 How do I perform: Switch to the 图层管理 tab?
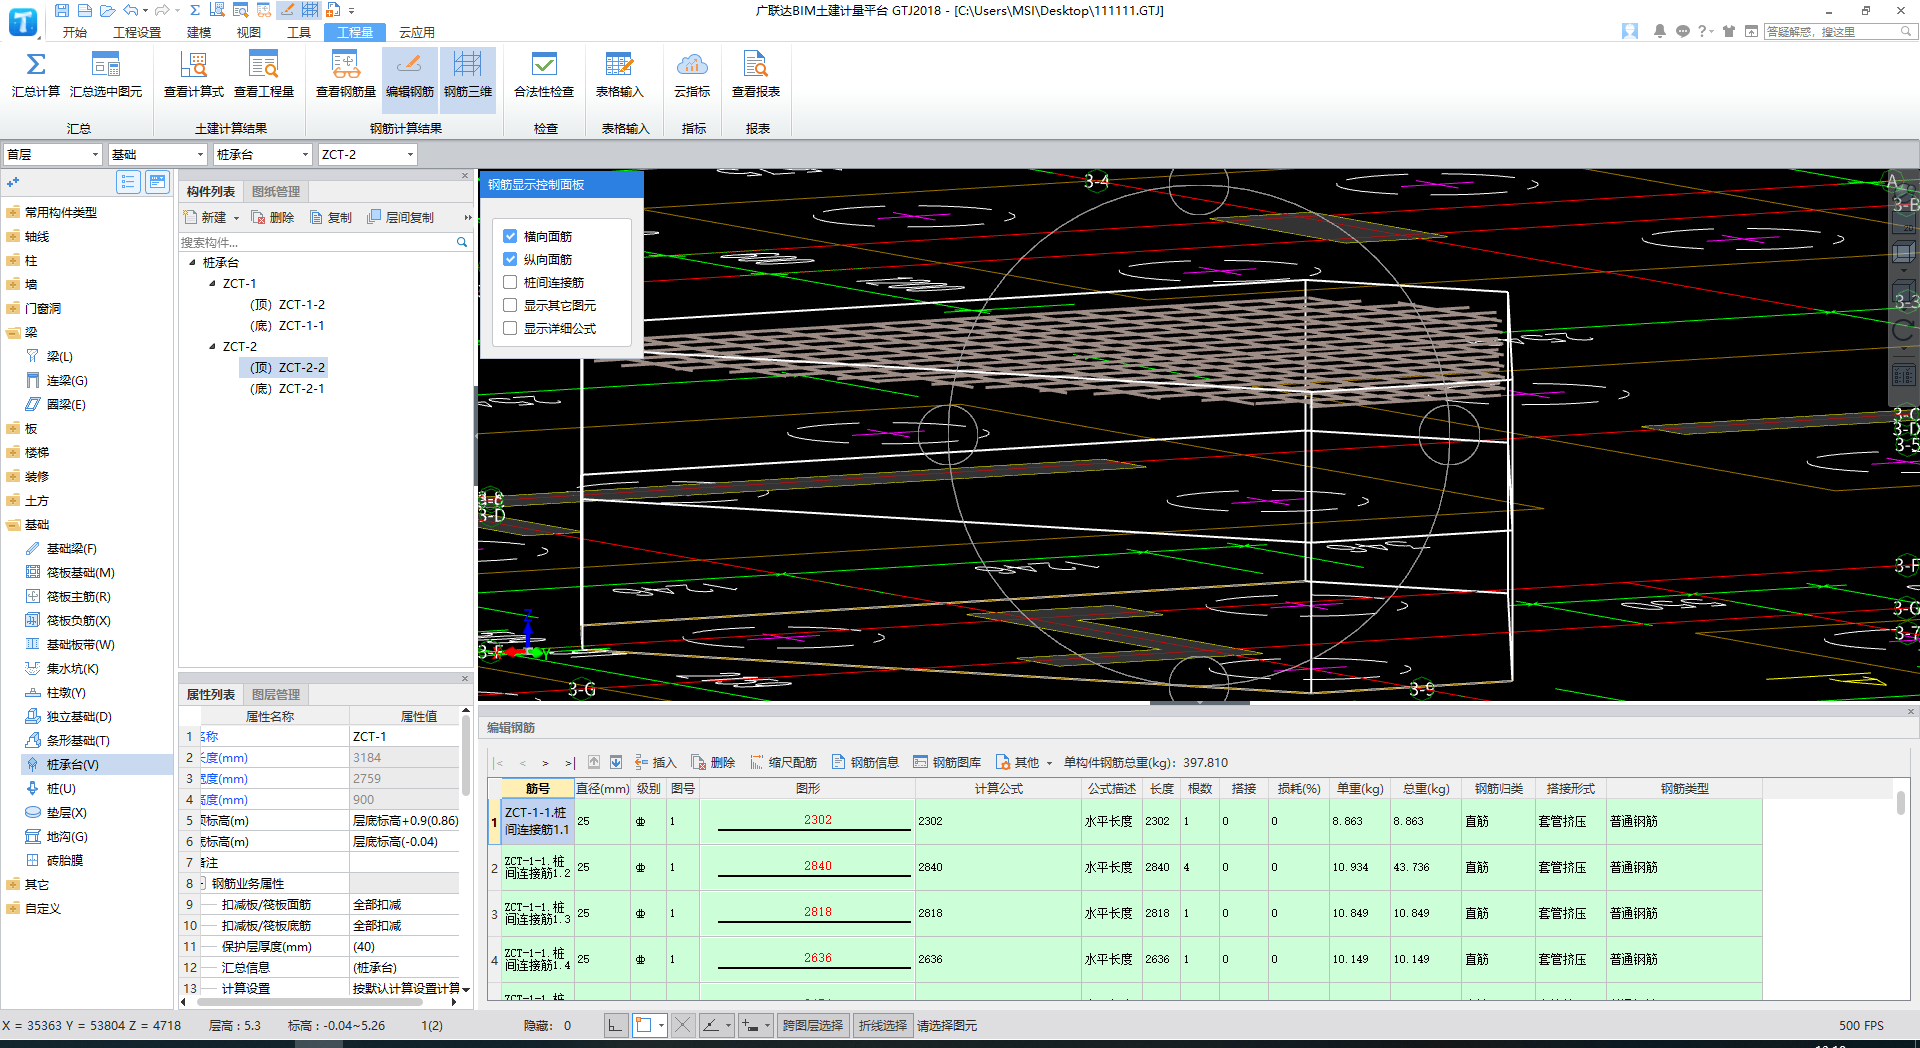tap(276, 694)
